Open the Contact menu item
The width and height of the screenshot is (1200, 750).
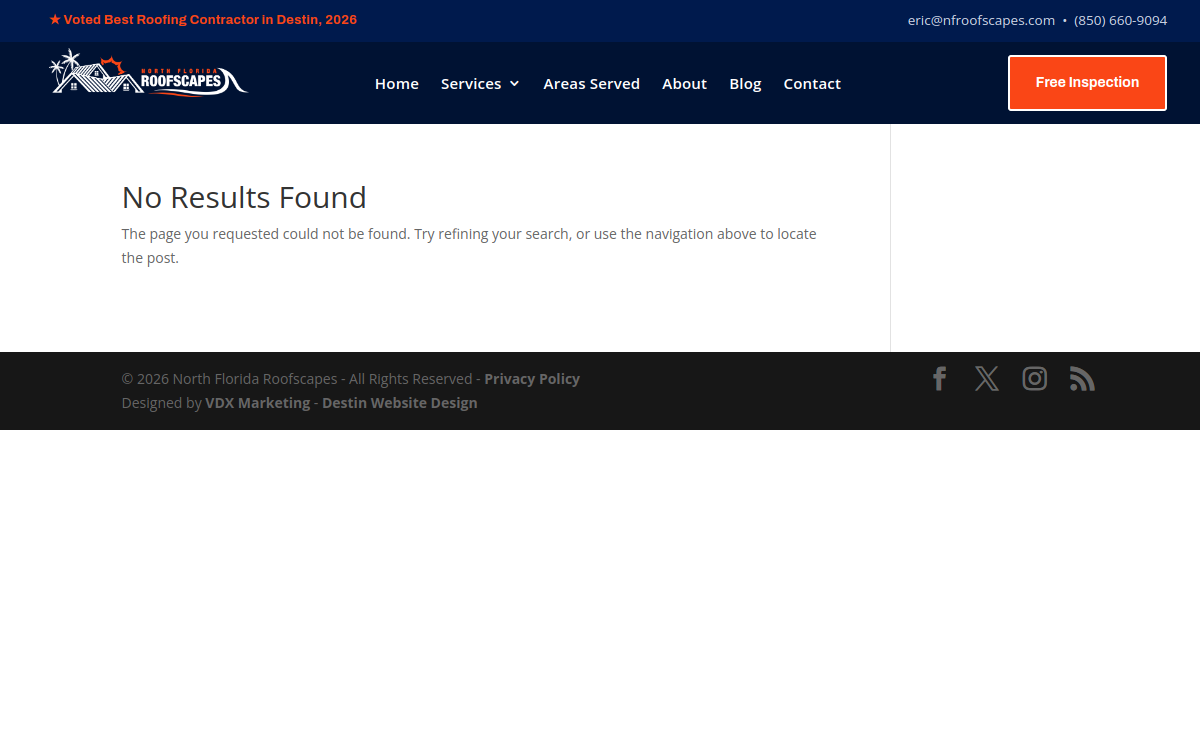(812, 84)
